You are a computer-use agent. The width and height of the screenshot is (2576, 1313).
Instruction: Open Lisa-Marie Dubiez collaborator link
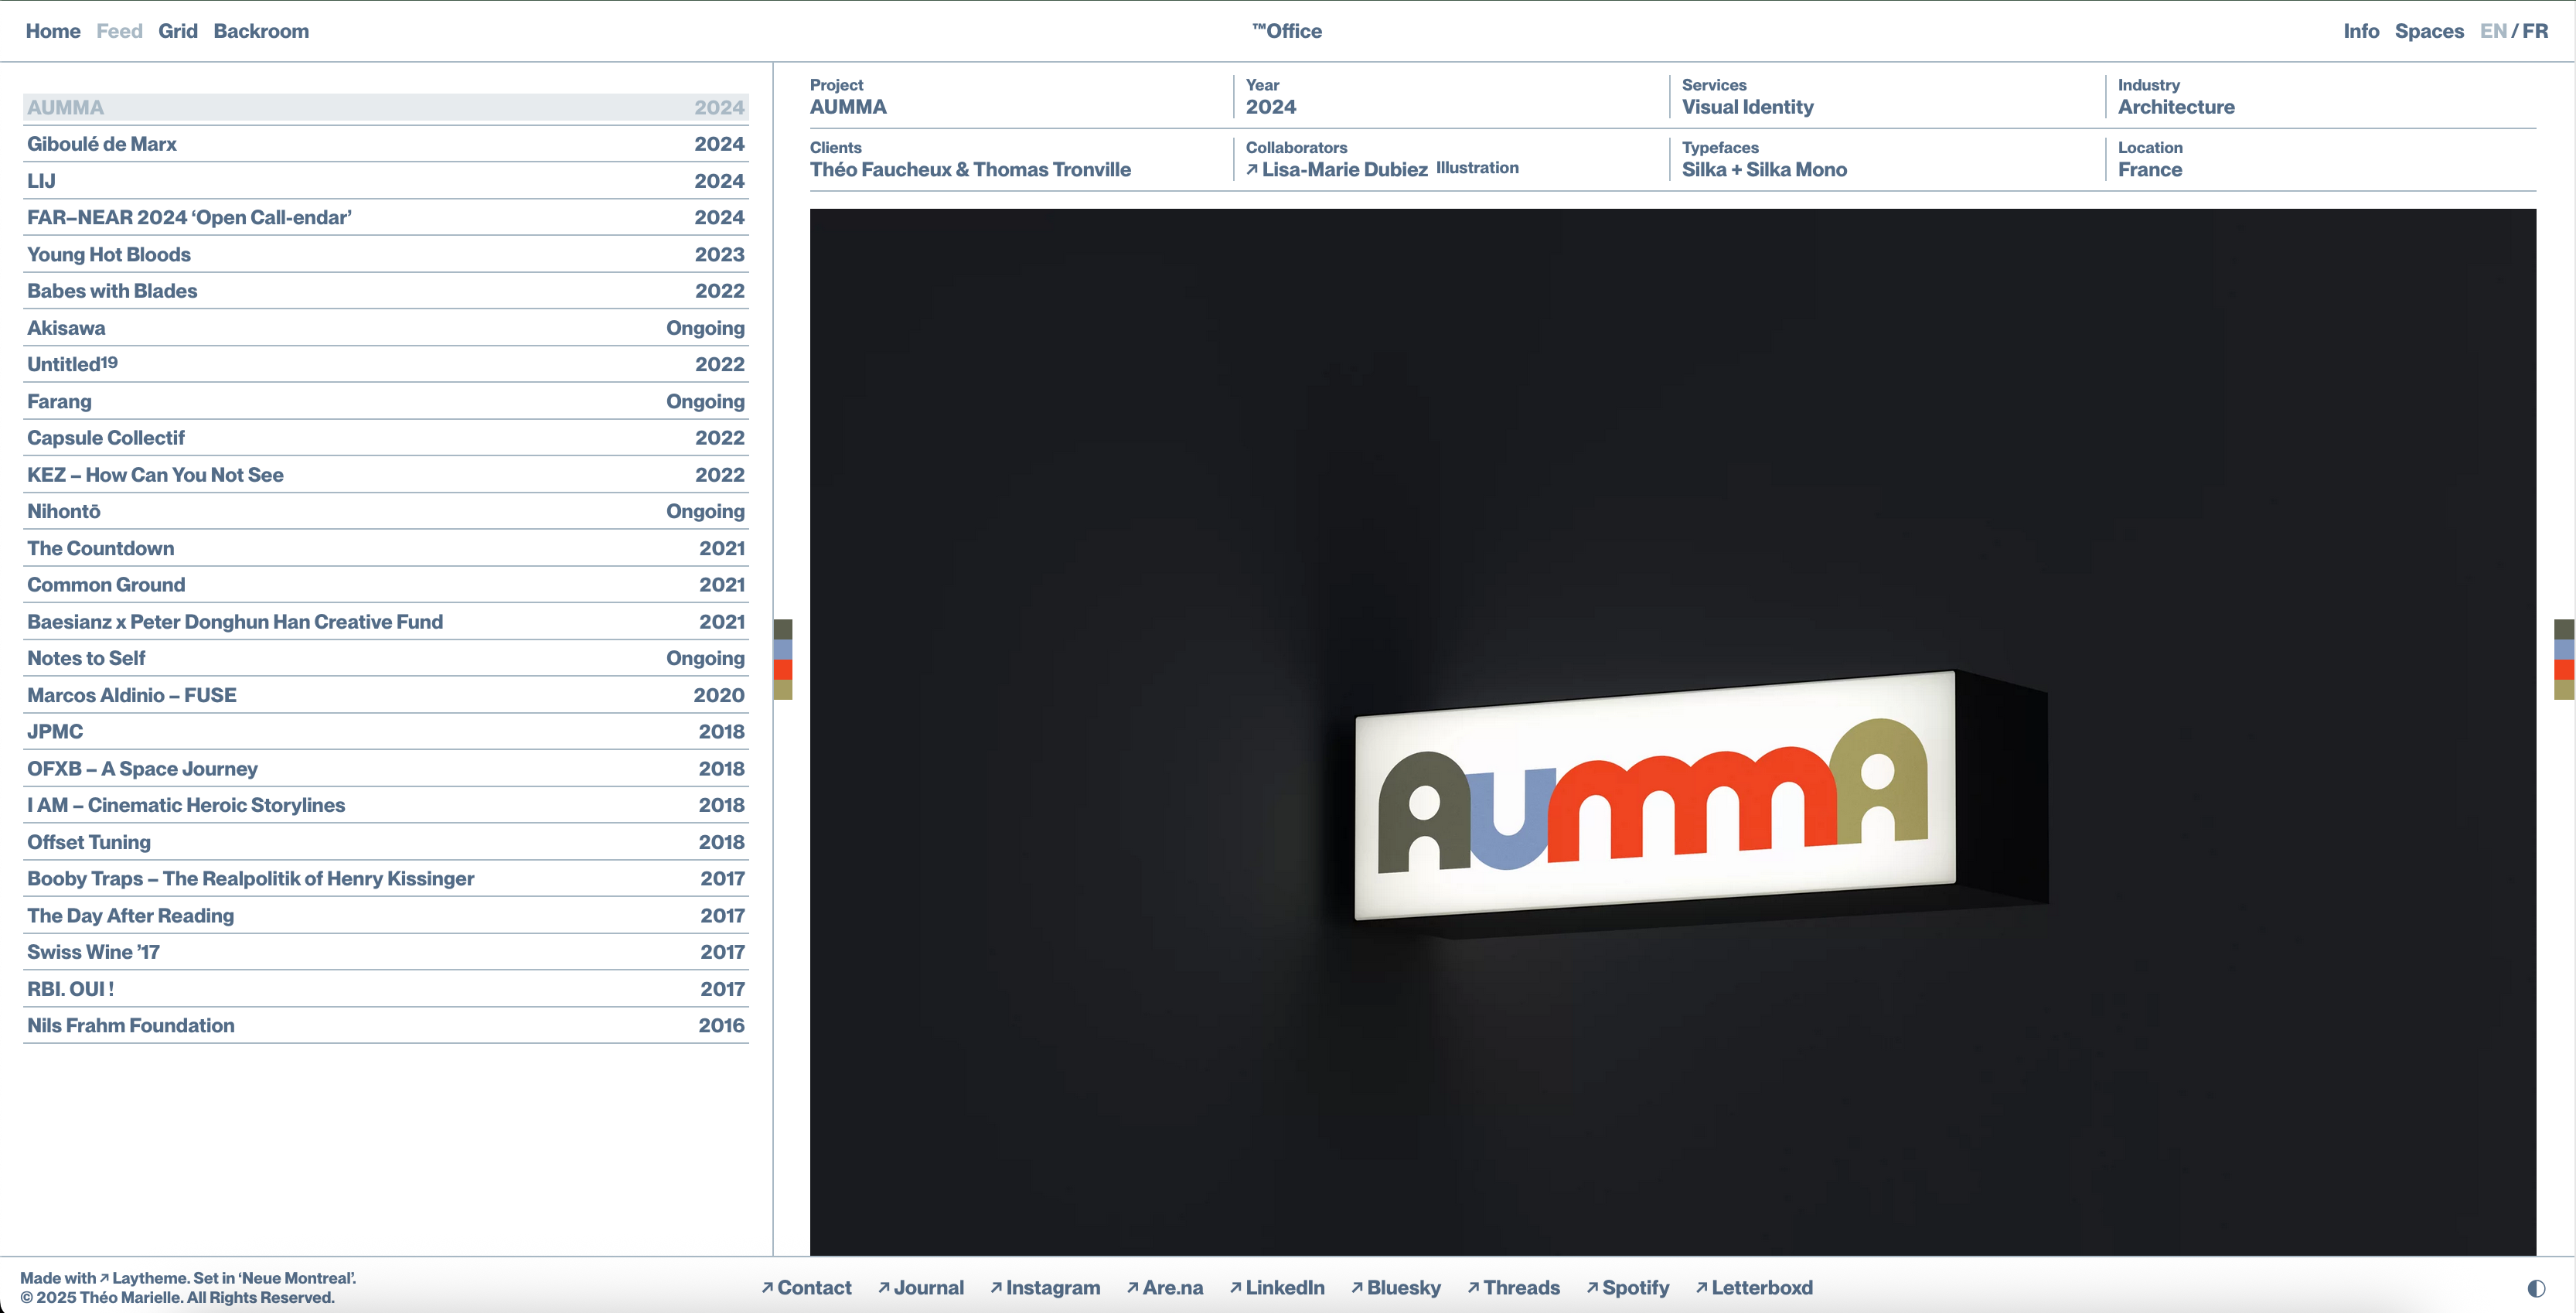coord(1343,170)
